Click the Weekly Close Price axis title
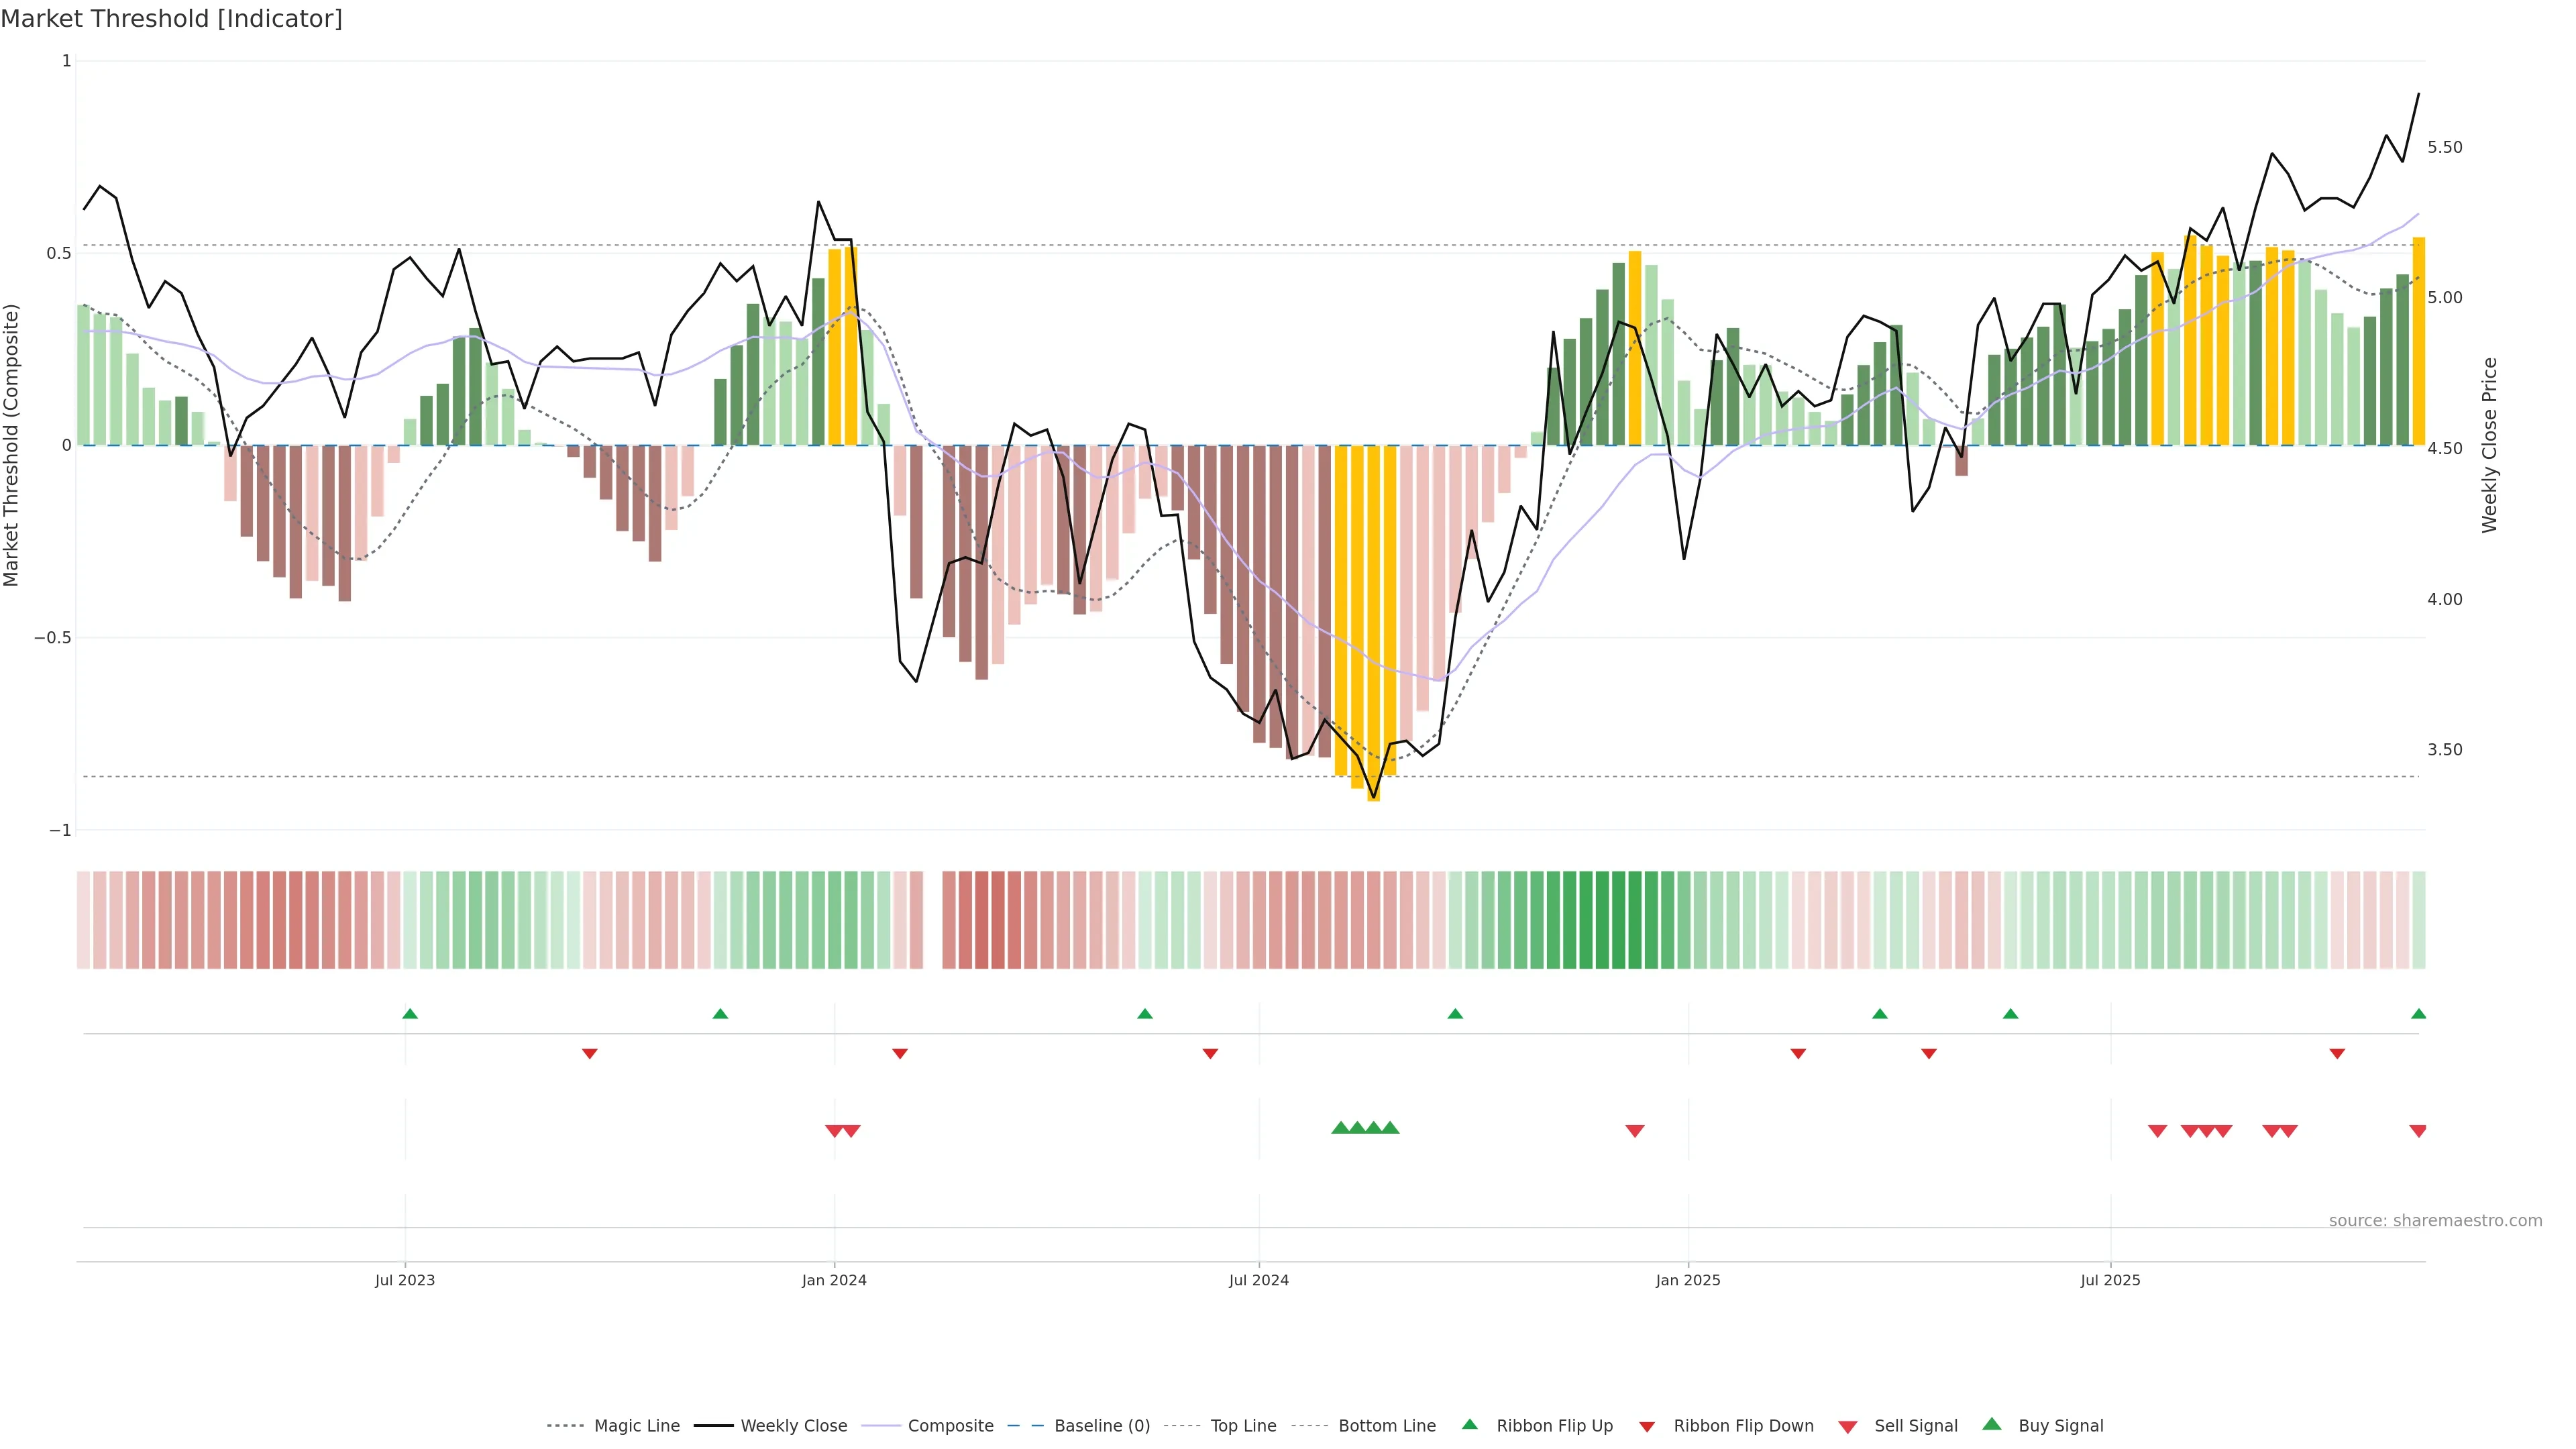The width and height of the screenshot is (2576, 1449). coord(2489,445)
